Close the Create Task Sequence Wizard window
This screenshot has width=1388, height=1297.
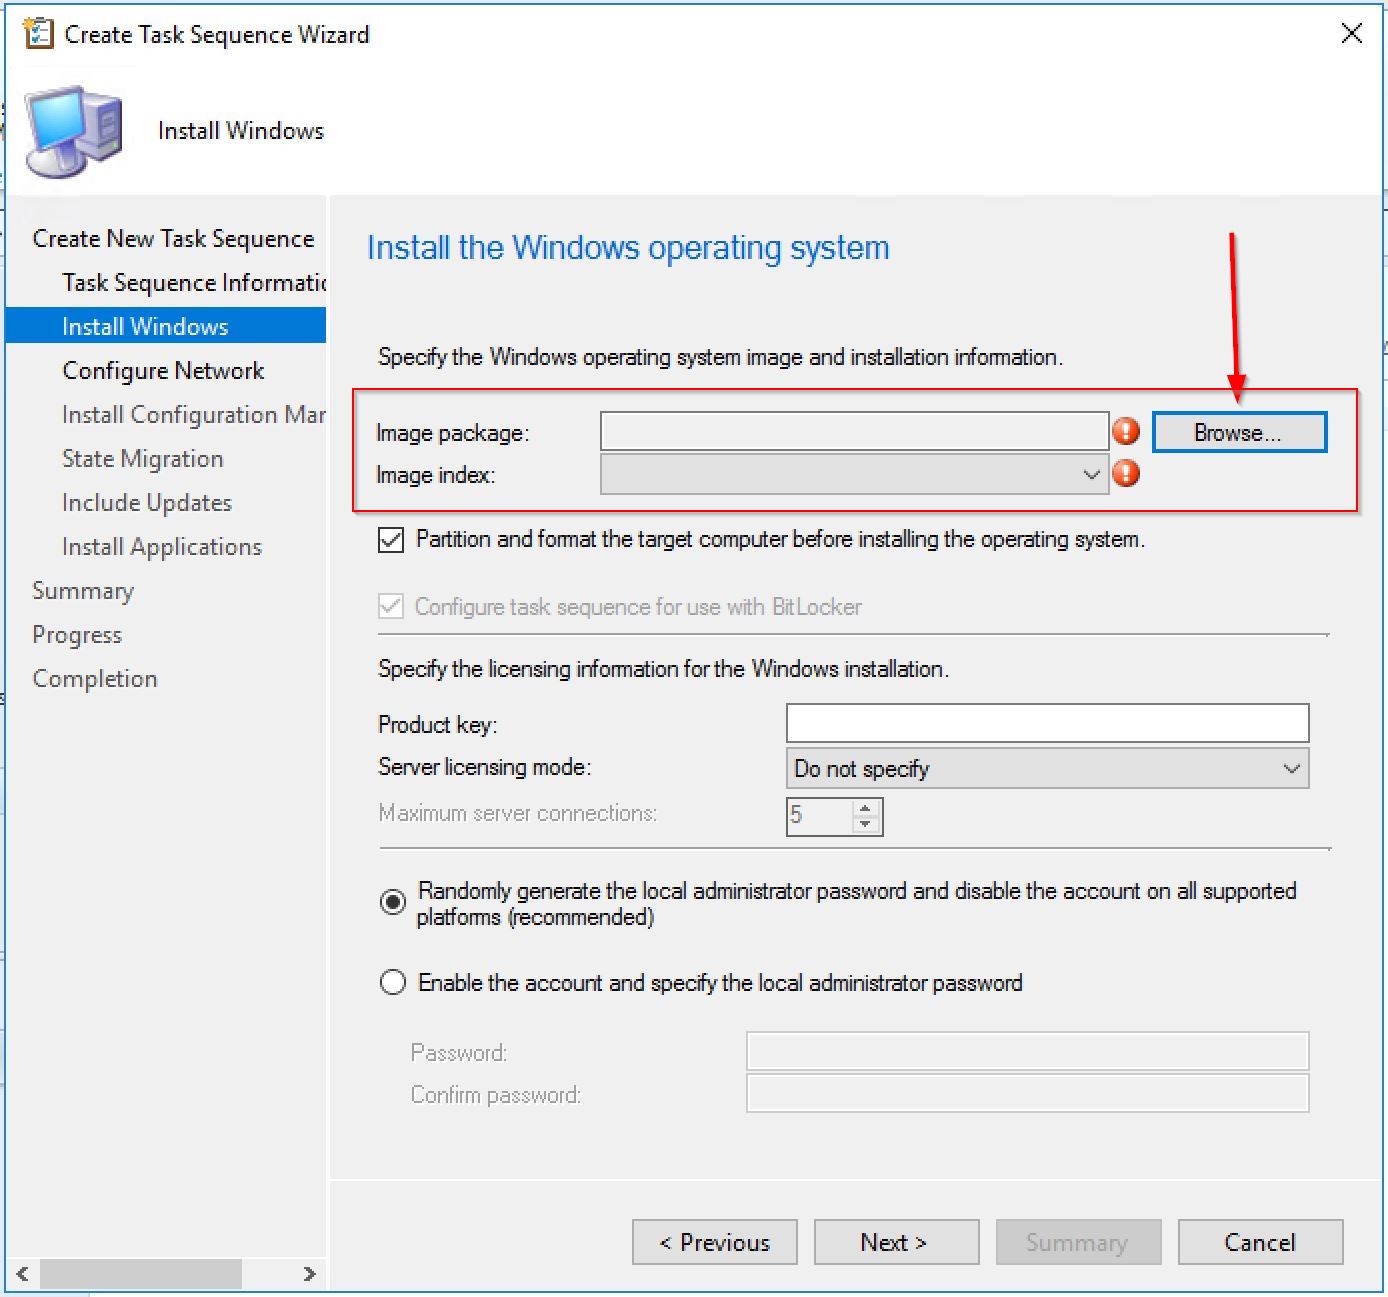[x=1351, y=34]
